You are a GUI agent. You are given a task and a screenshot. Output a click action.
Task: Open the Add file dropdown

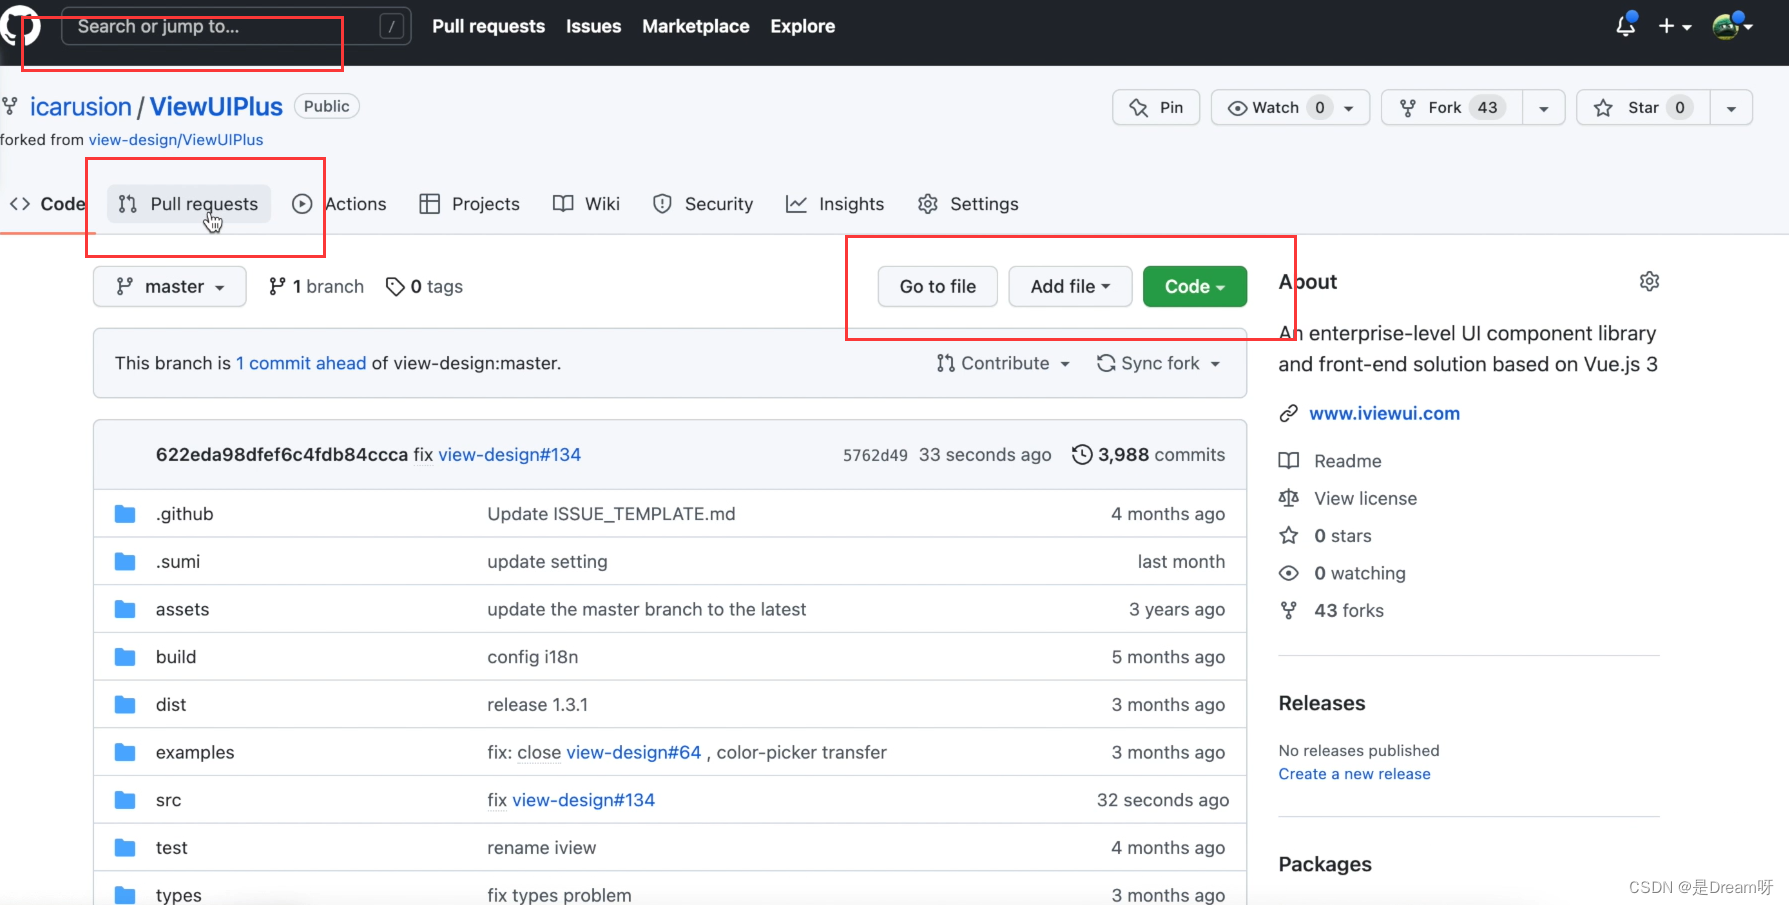[1070, 286]
